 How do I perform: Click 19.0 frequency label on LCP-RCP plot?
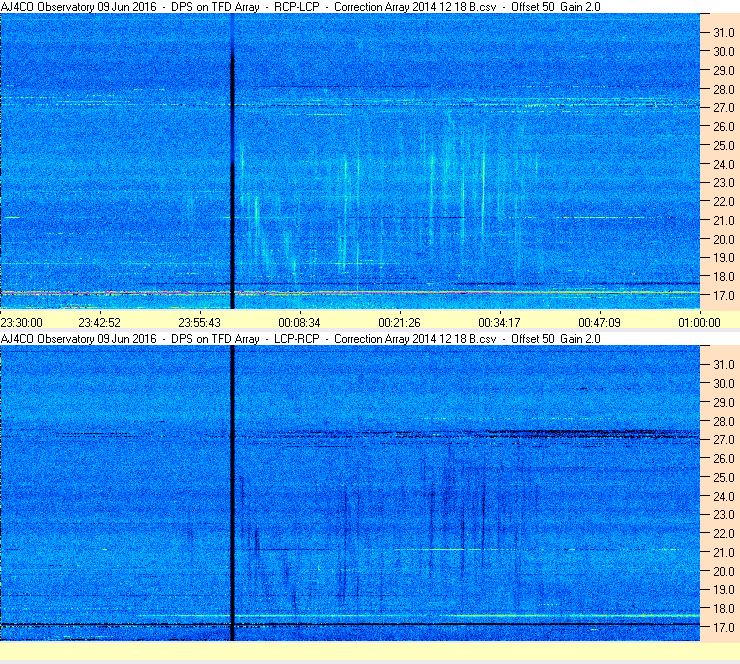pyautogui.click(x=724, y=589)
